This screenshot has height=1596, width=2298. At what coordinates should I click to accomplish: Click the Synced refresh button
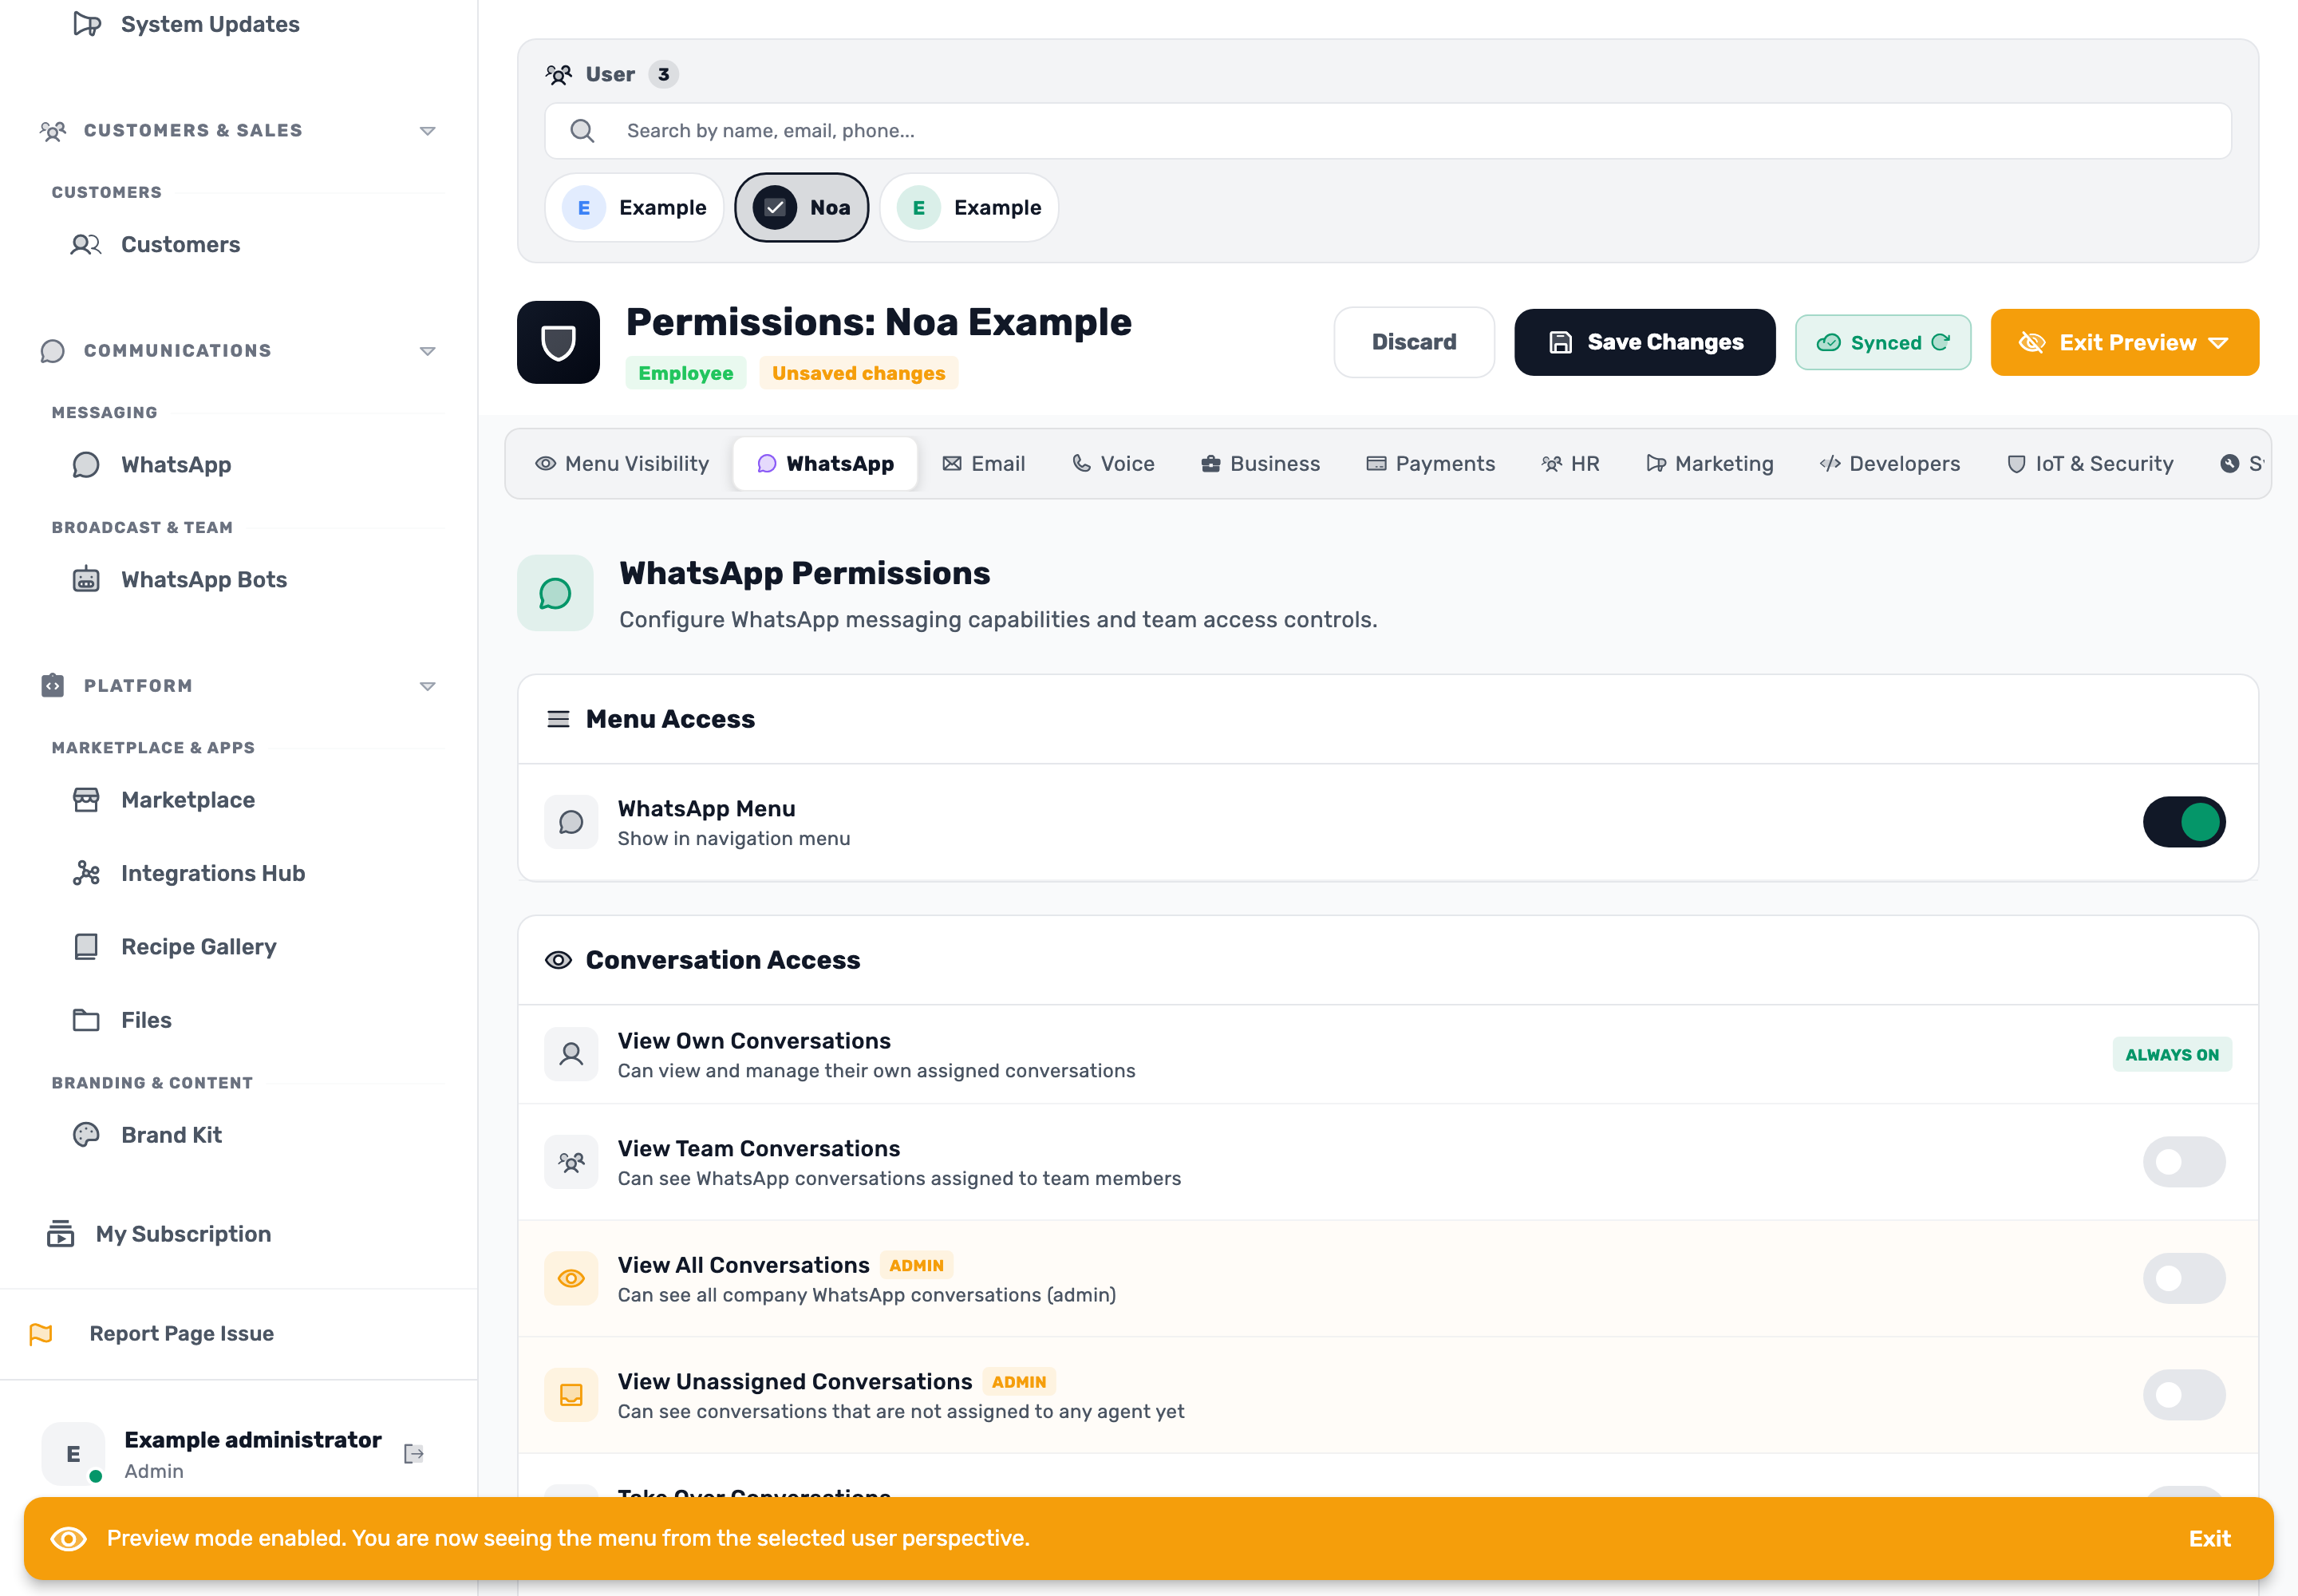pos(1883,343)
